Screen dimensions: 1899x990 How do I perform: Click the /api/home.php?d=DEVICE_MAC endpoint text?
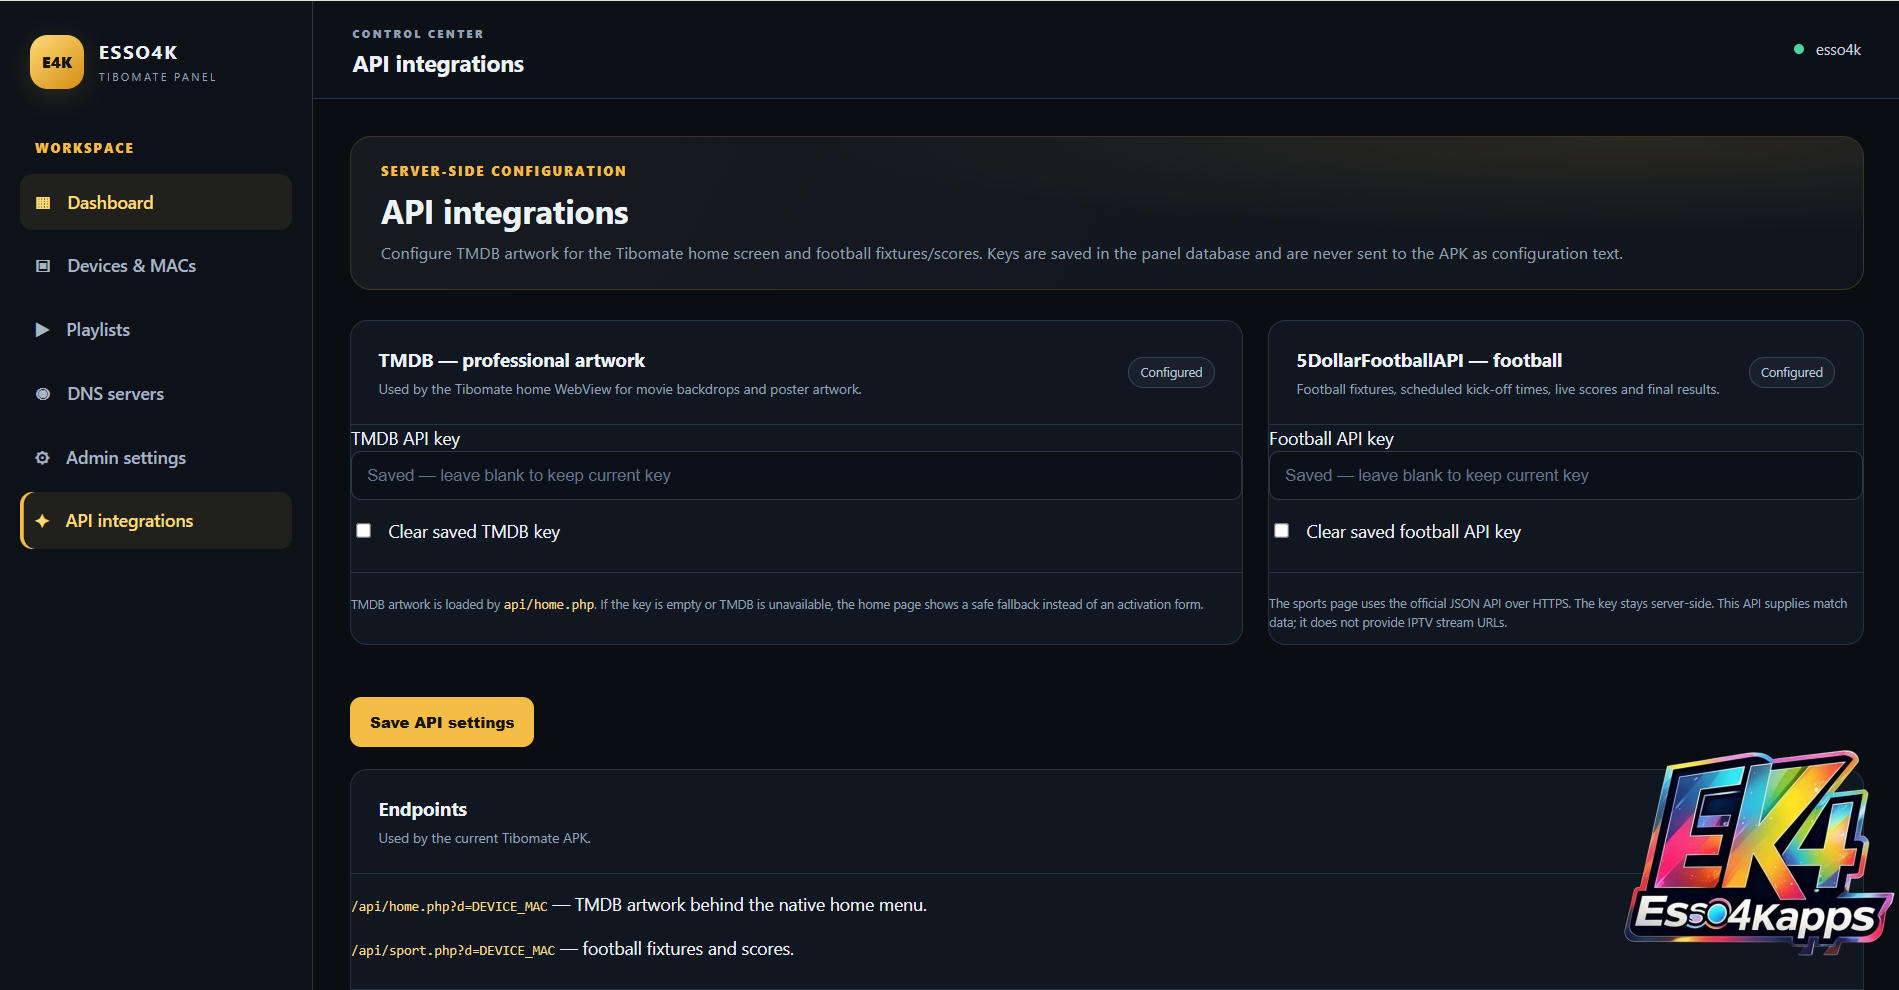450,907
